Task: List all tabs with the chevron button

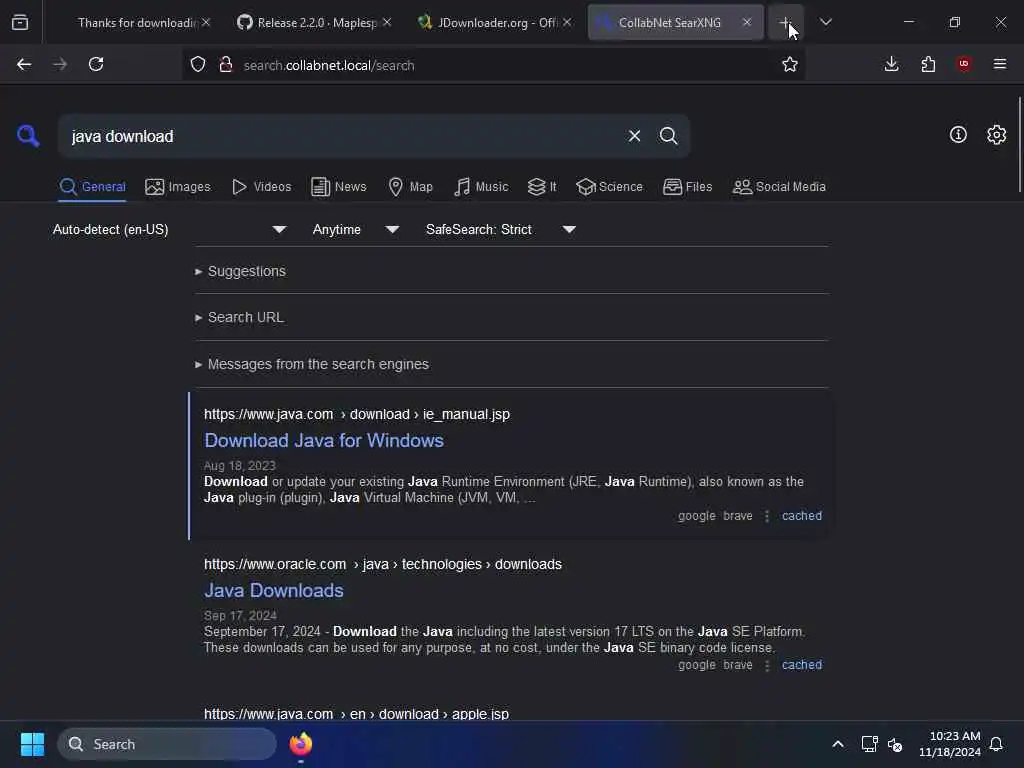Action: point(825,22)
